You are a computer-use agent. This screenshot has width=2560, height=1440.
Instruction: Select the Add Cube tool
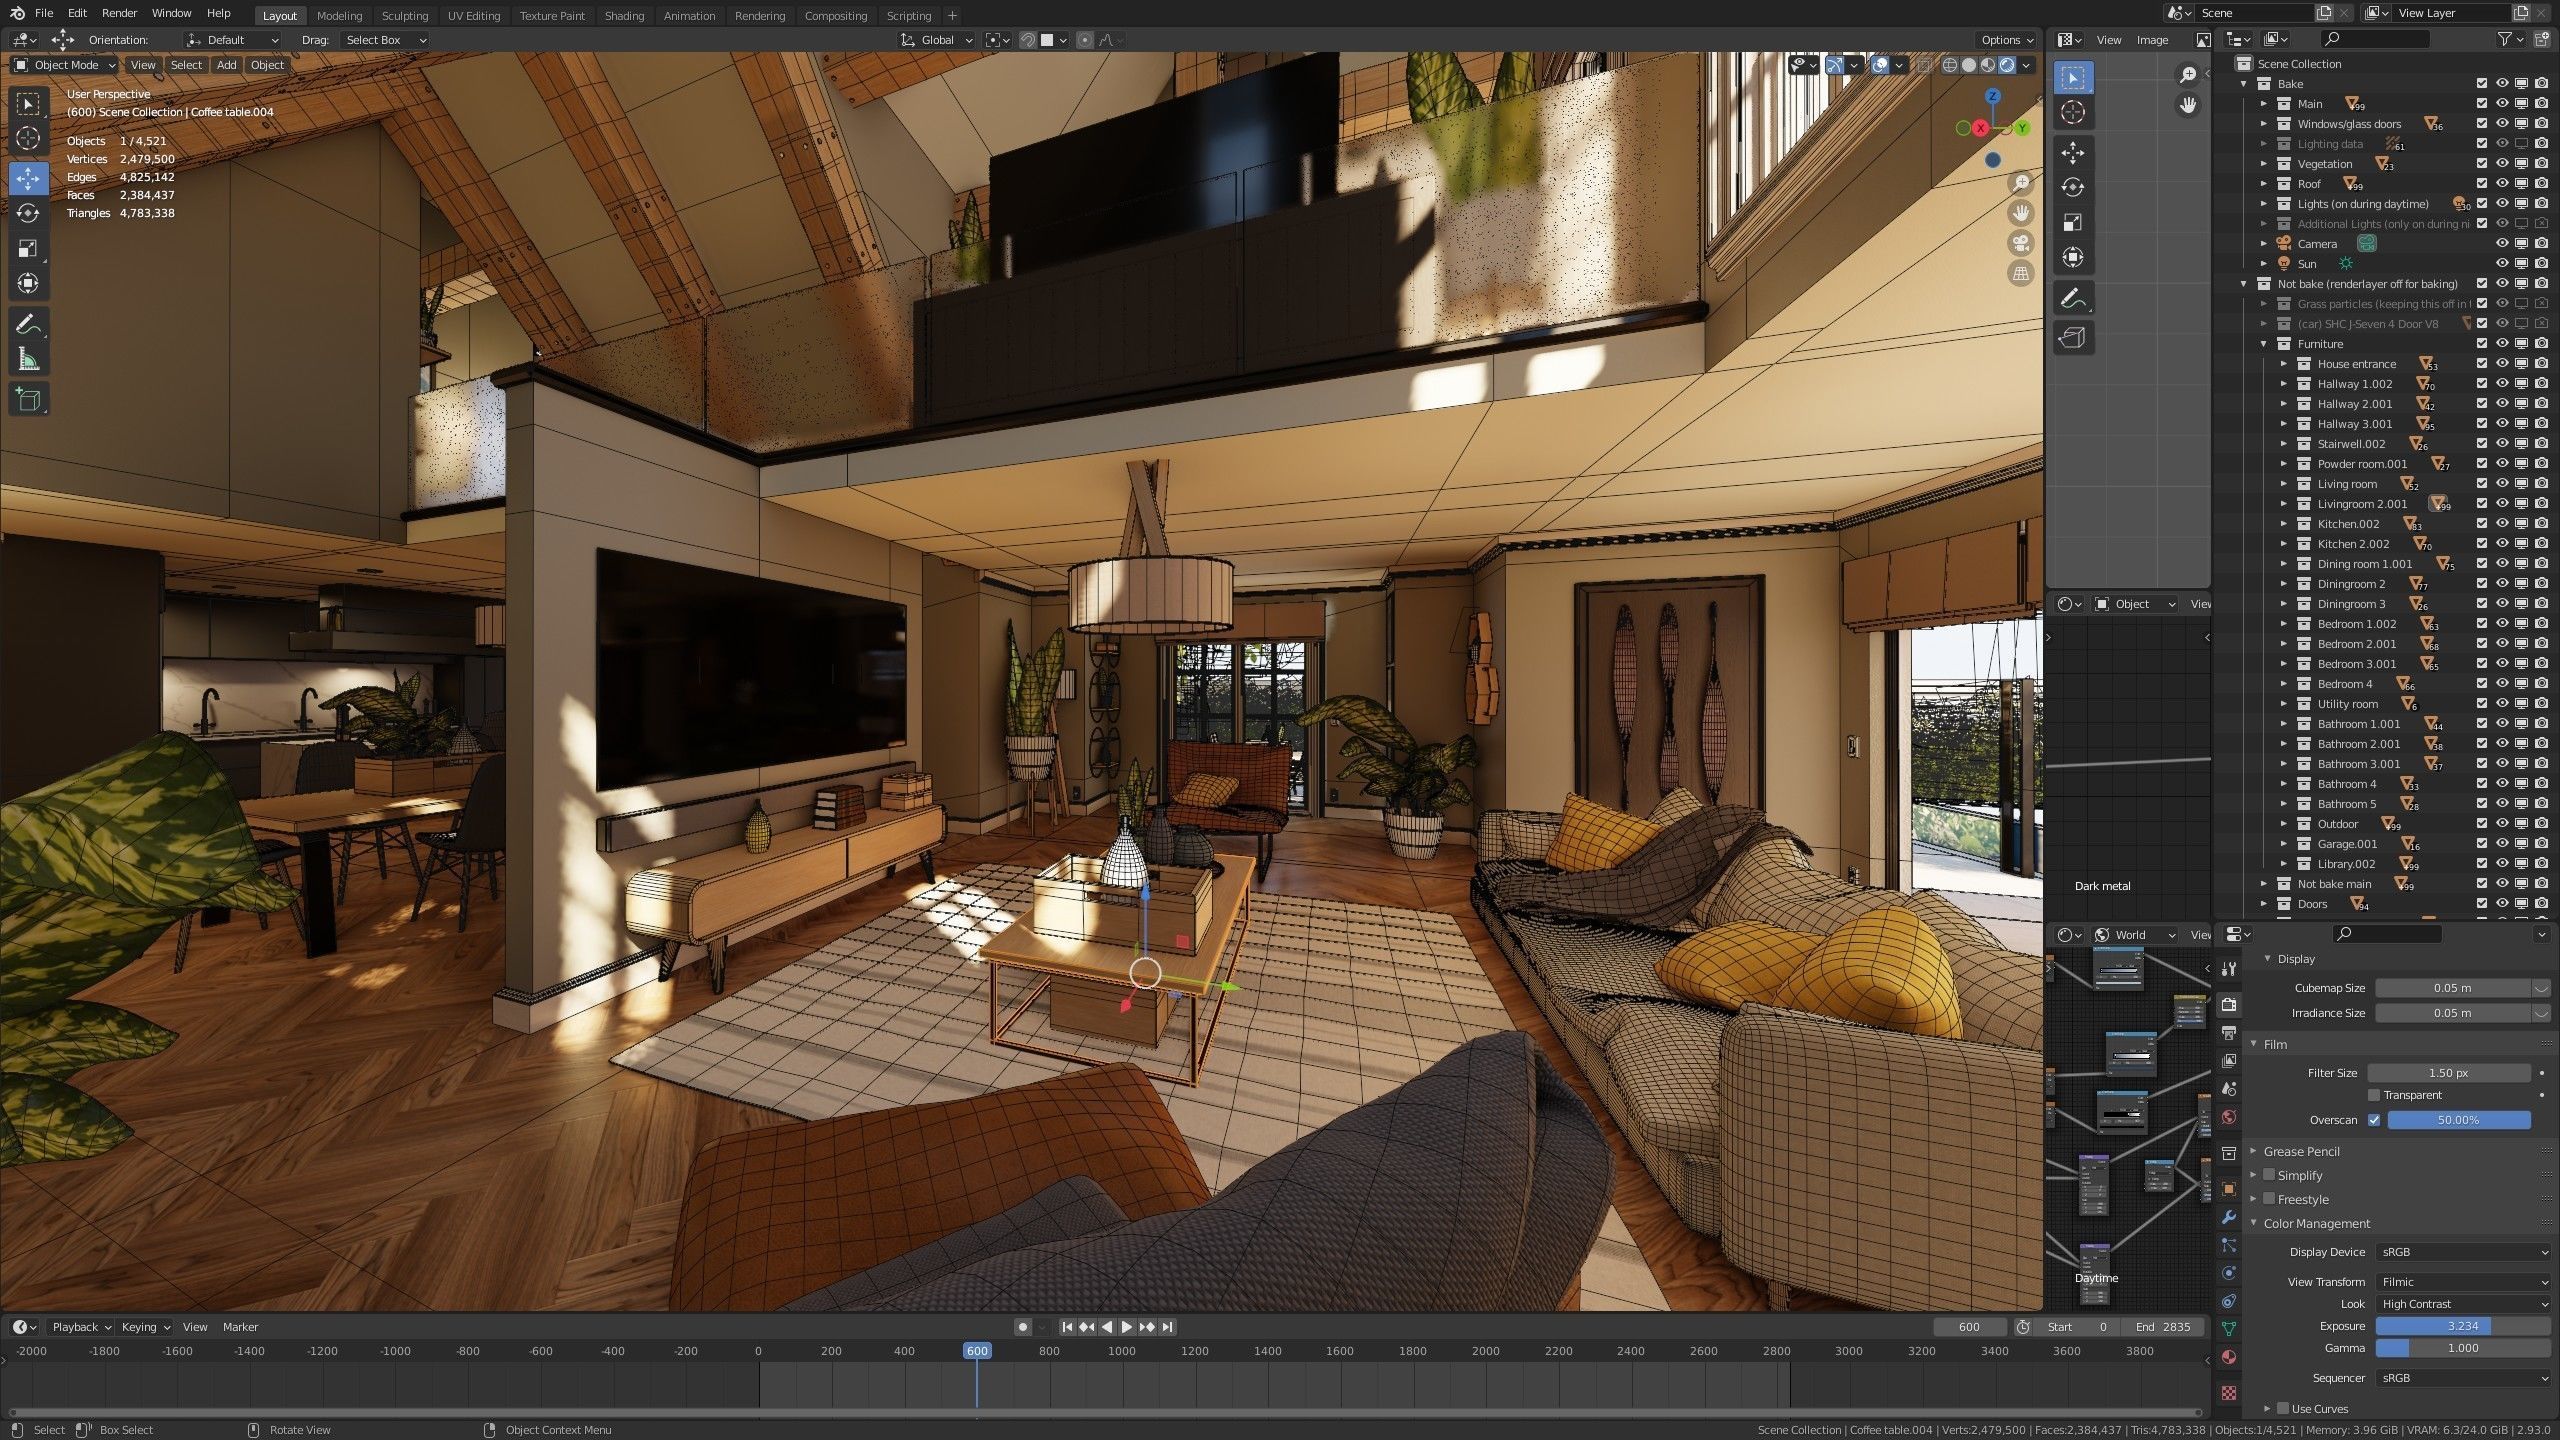tap(28, 400)
